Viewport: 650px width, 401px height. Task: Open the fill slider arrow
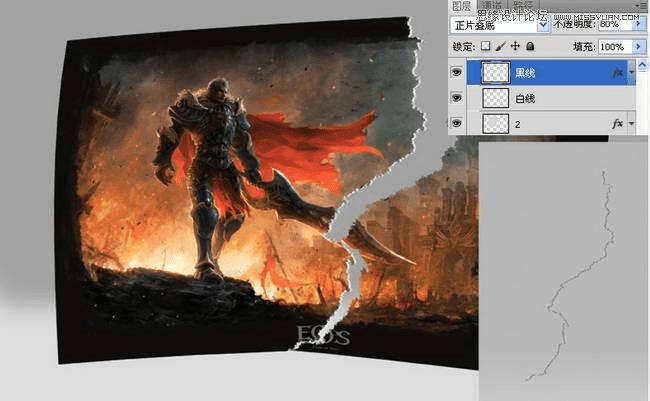(639, 47)
